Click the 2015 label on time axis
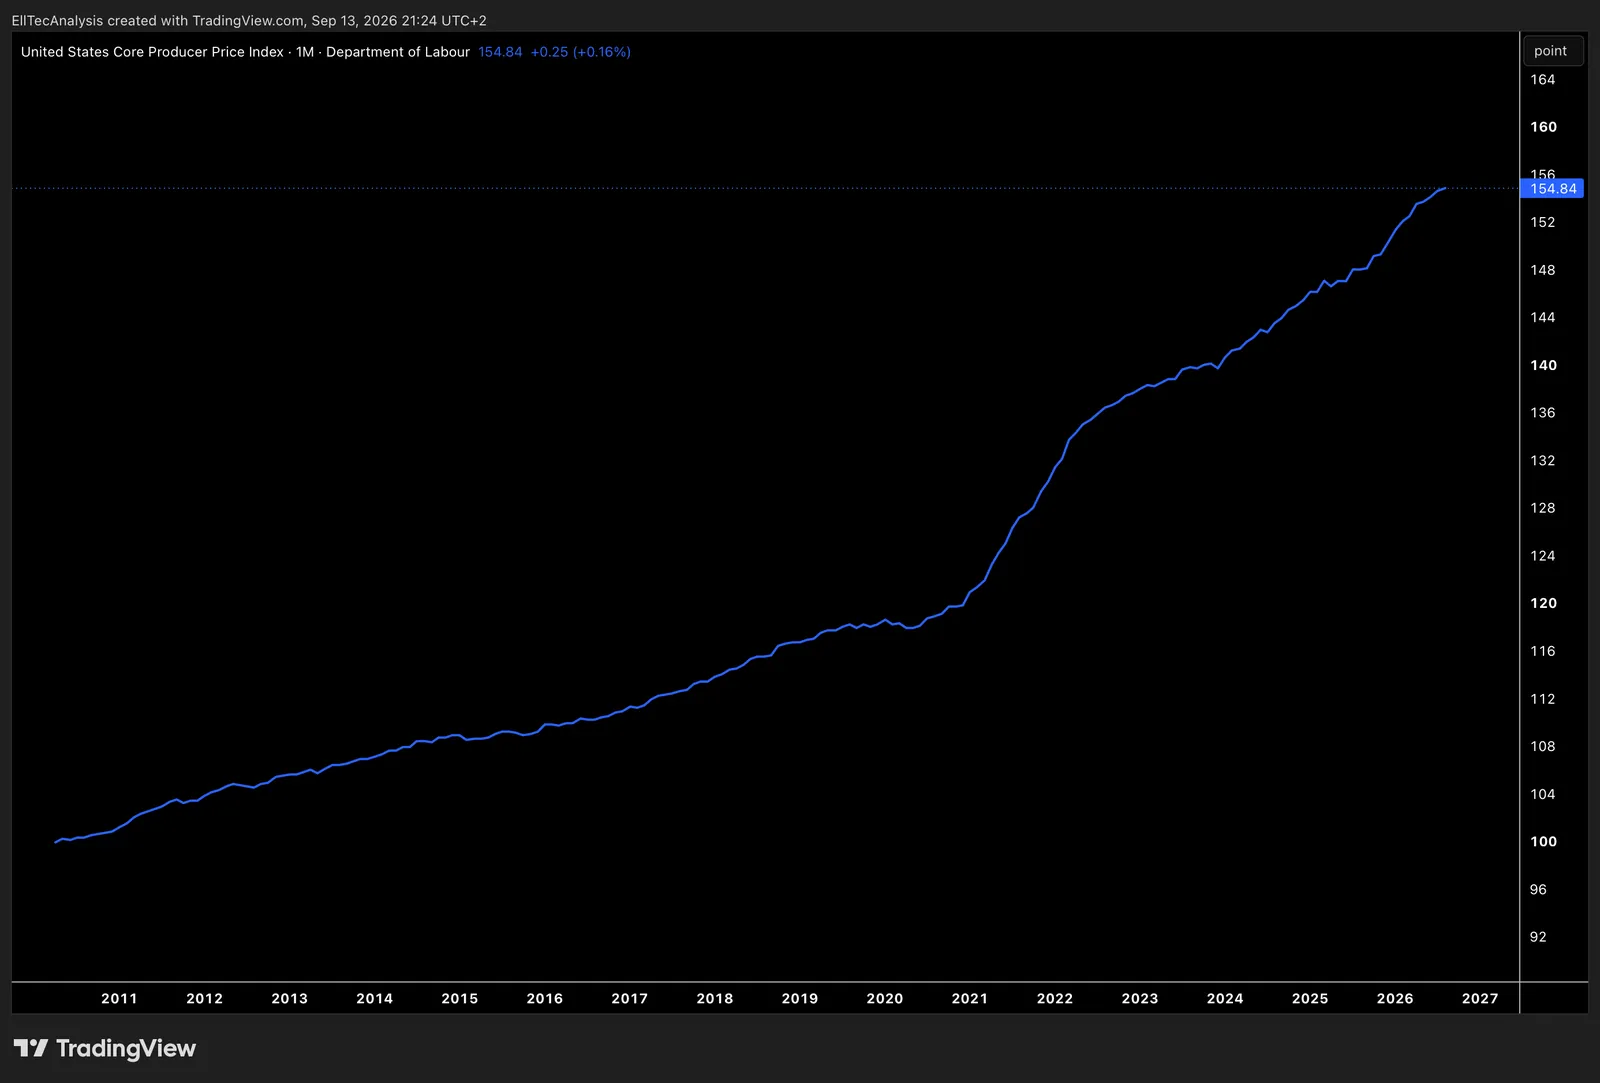 (459, 998)
